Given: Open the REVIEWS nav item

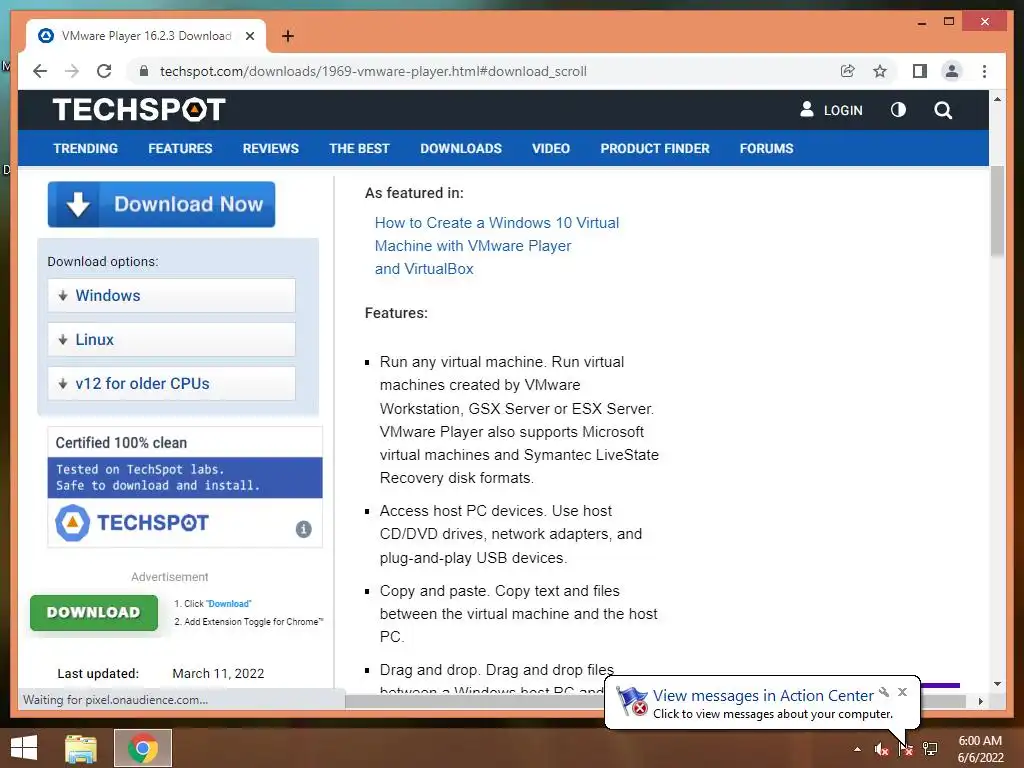Looking at the screenshot, I should (270, 148).
